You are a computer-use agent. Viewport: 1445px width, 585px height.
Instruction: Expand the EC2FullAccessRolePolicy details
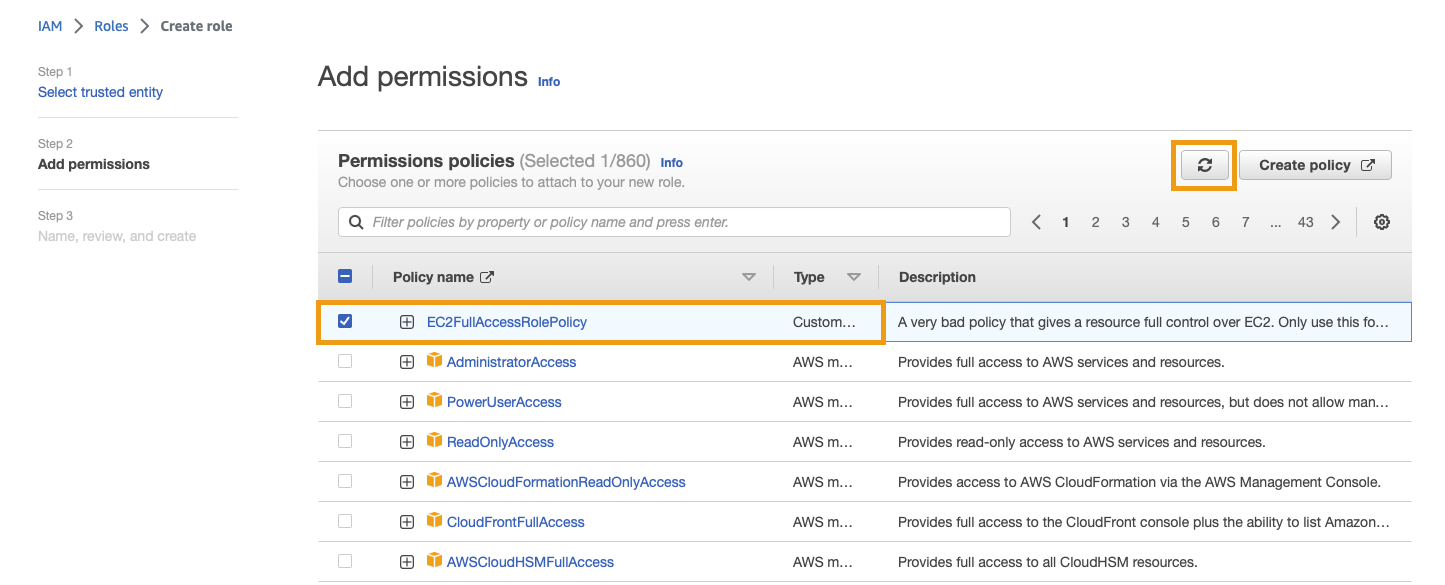click(407, 322)
